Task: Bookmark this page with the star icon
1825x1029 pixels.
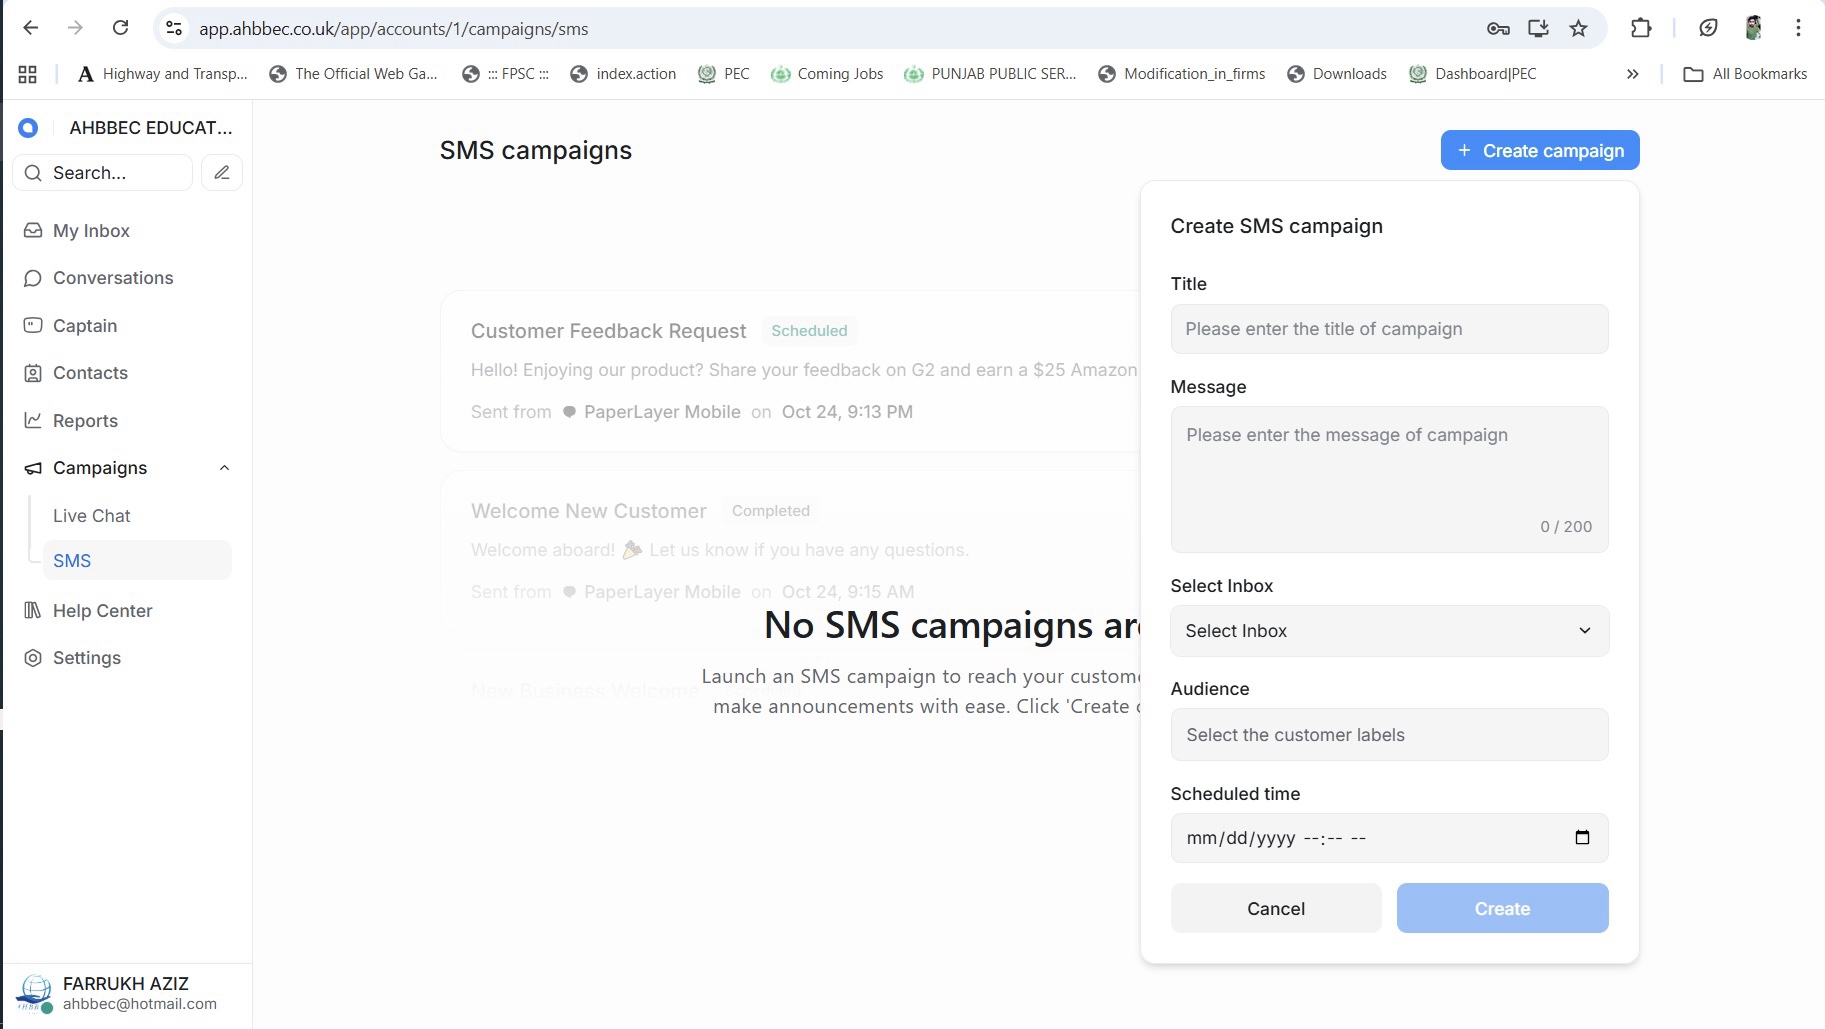Action: 1579,28
